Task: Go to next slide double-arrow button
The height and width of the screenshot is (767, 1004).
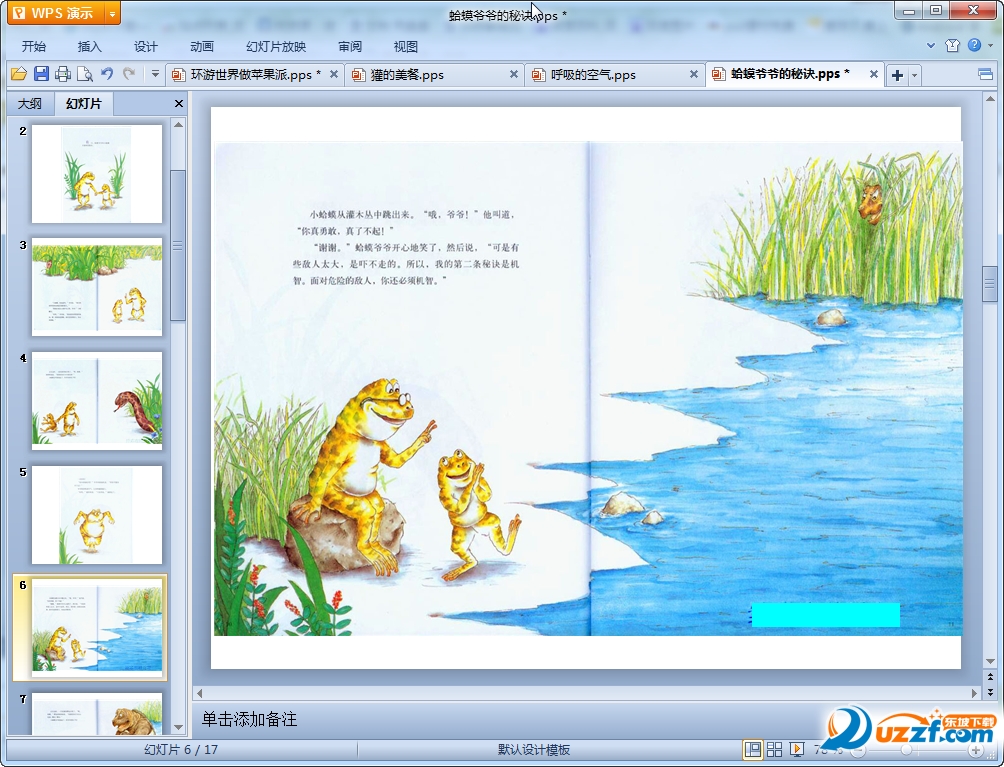Action: pyautogui.click(x=990, y=692)
